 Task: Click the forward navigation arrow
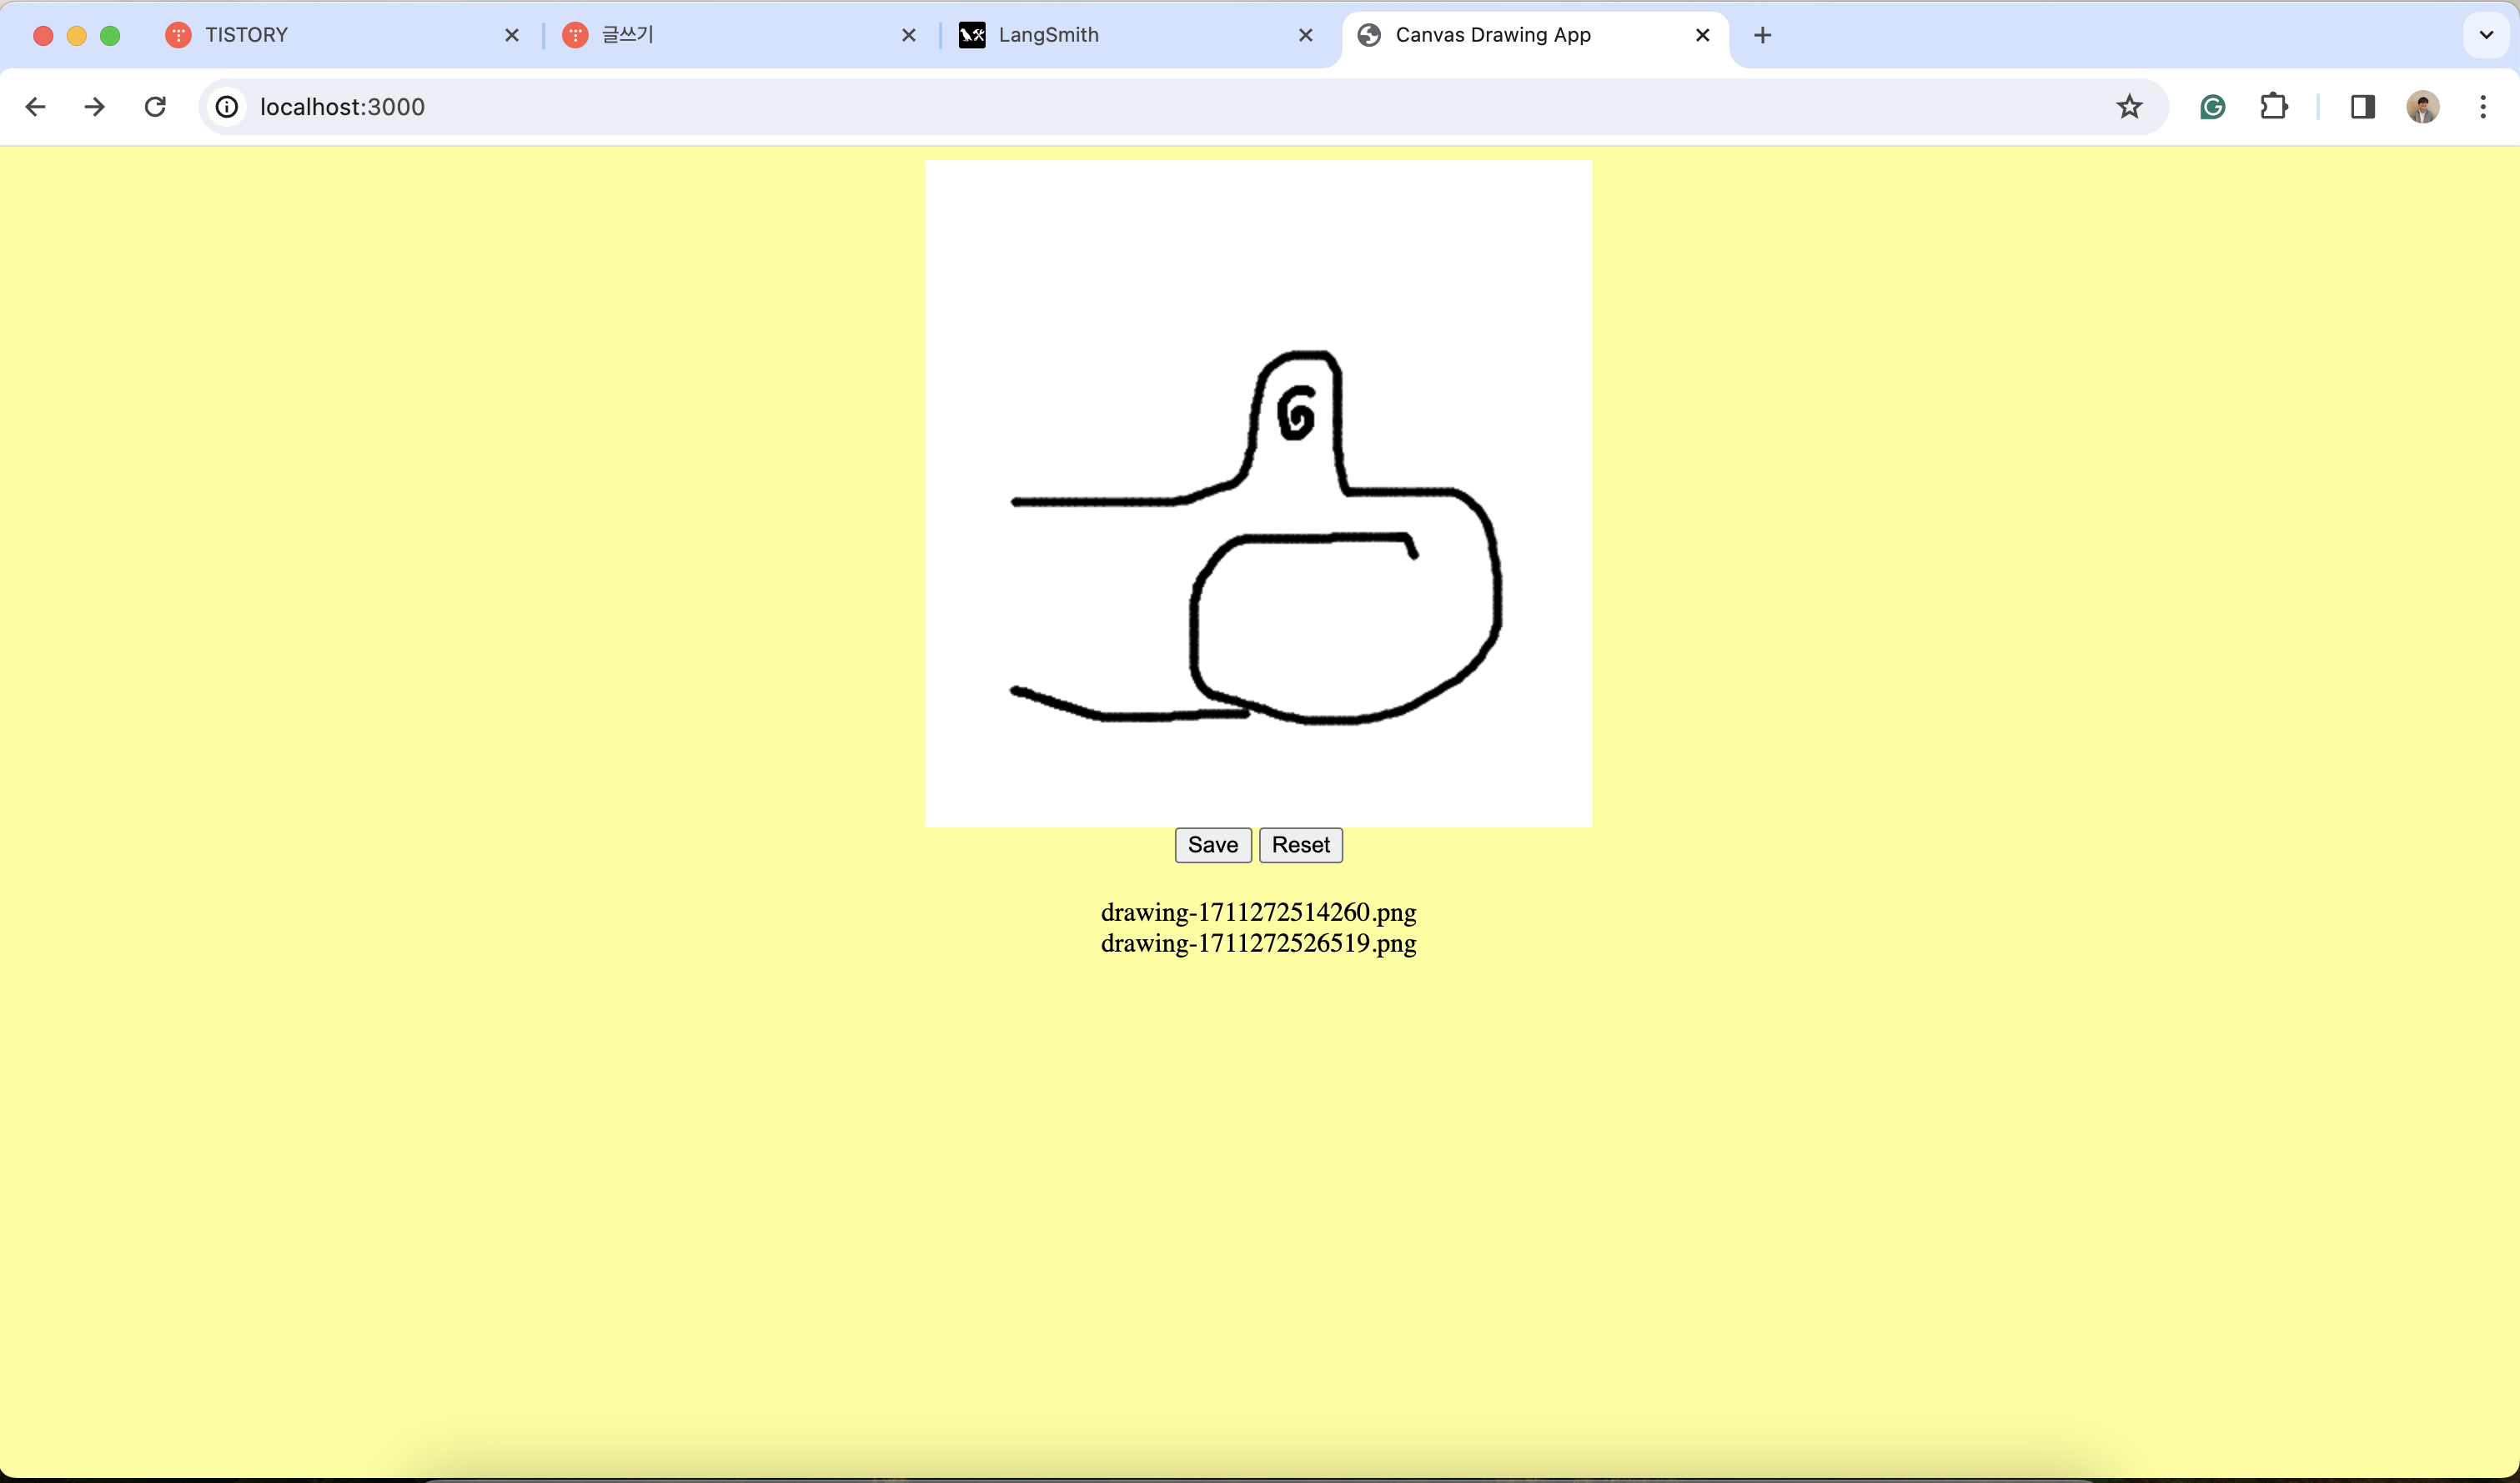(x=94, y=107)
